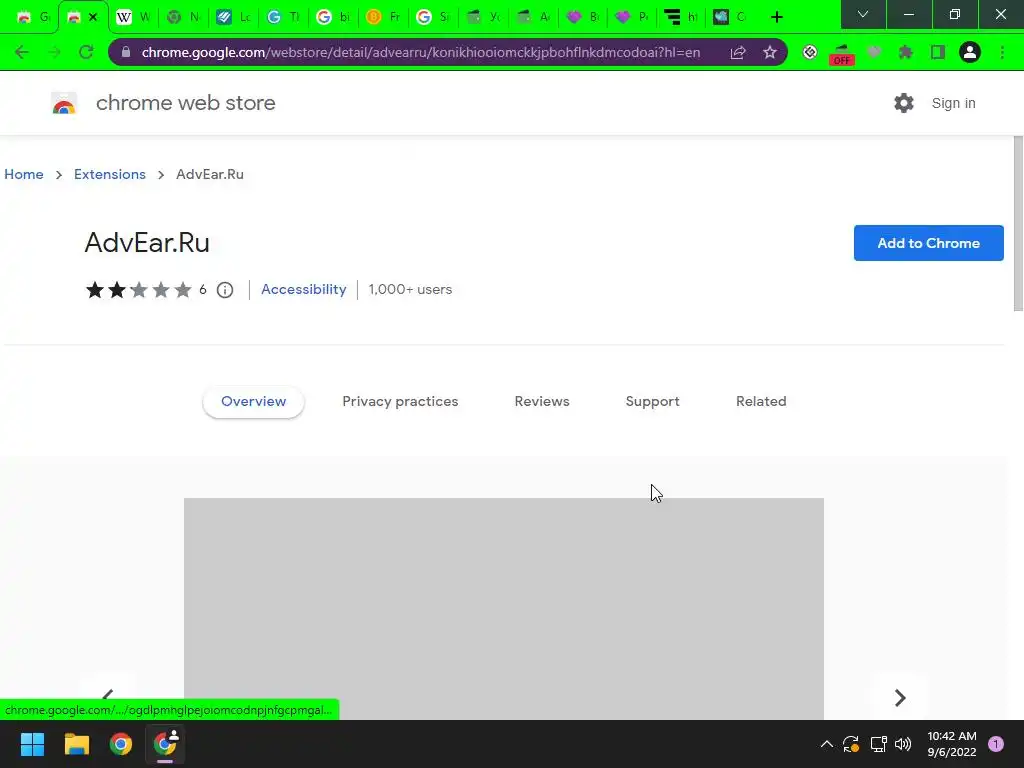This screenshot has height=768, width=1024.
Task: Open the tab search dropdown arrow
Action: tap(863, 14)
